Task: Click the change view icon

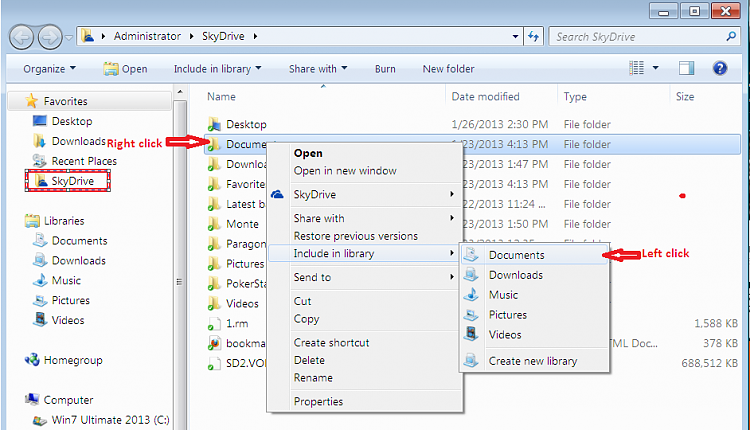Action: pyautogui.click(x=637, y=68)
